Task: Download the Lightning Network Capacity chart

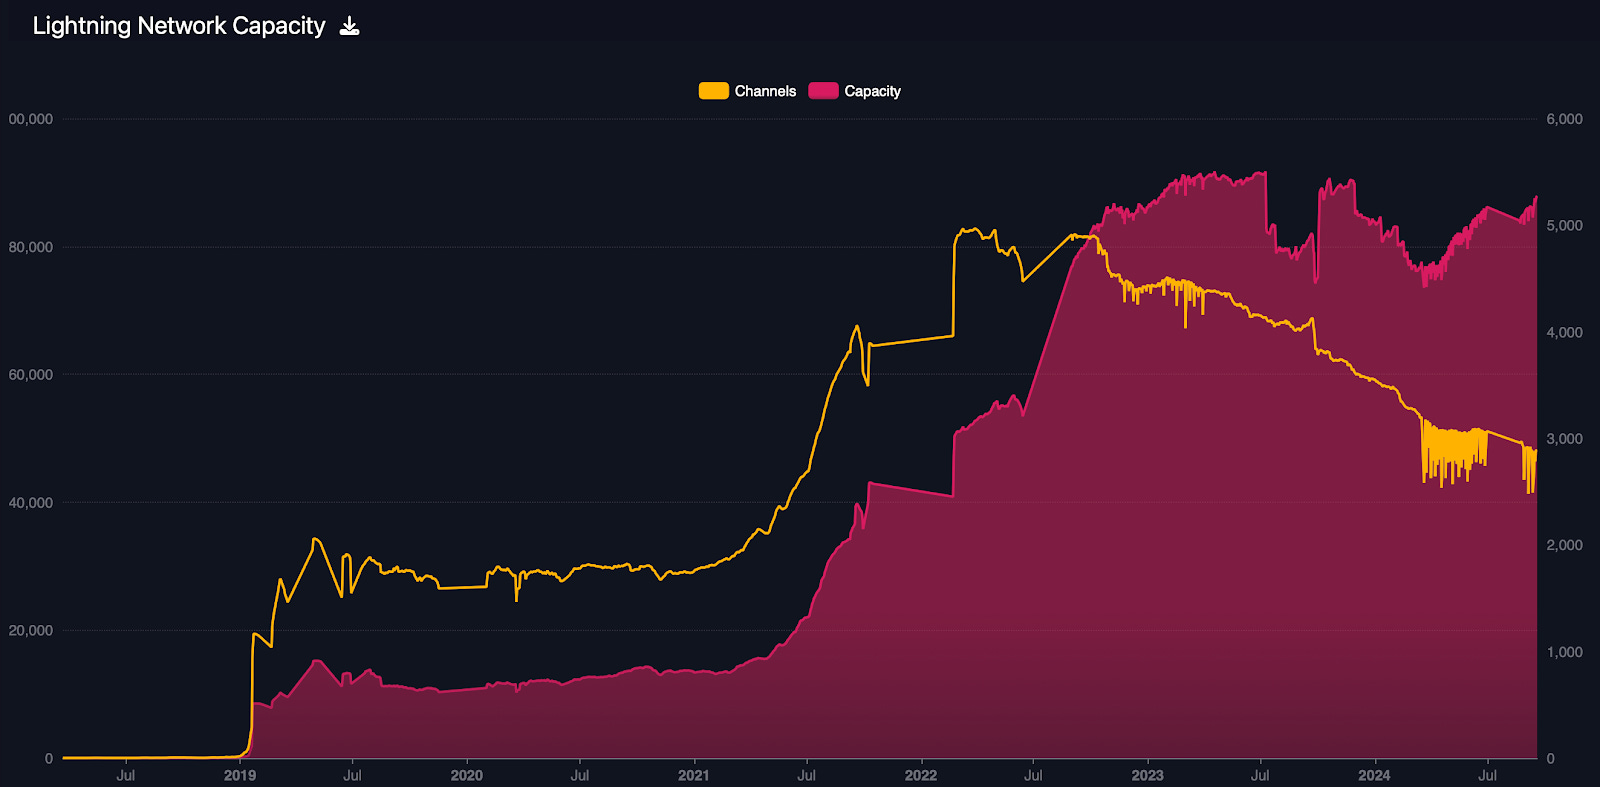Action: 349,26
